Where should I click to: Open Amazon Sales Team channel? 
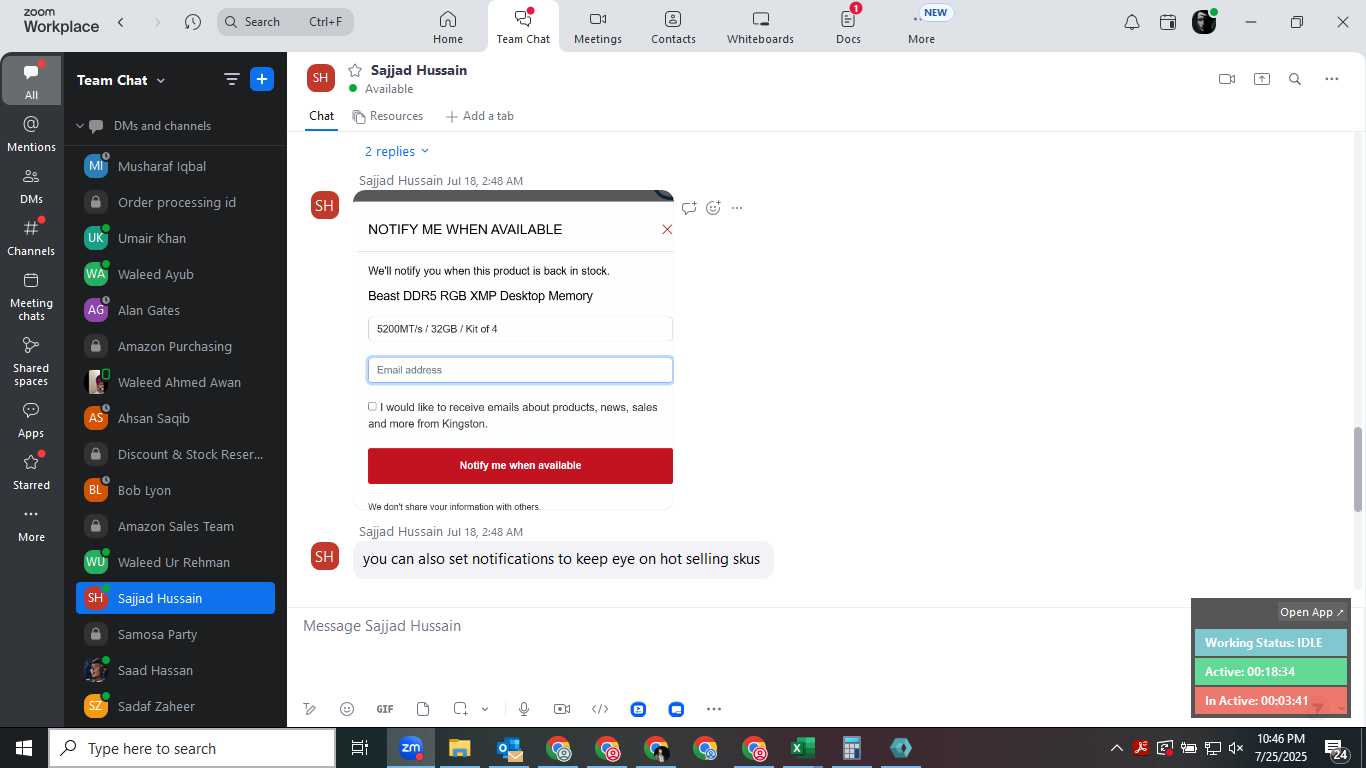tap(175, 526)
